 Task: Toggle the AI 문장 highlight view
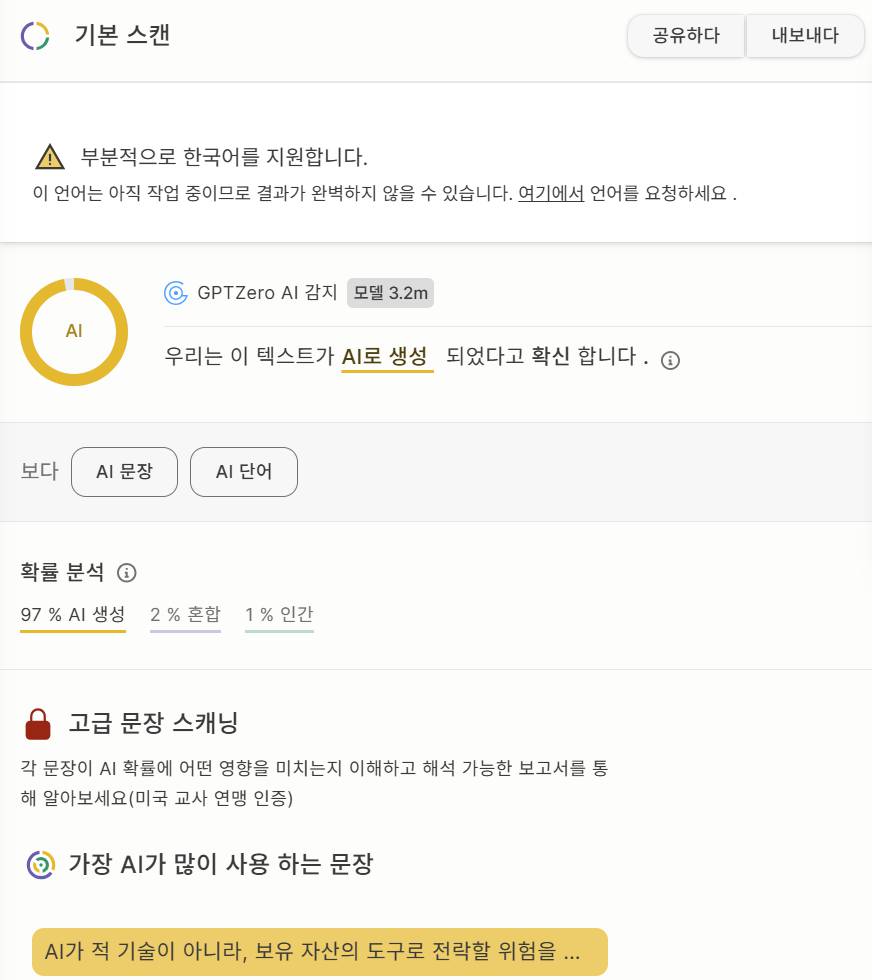124,471
